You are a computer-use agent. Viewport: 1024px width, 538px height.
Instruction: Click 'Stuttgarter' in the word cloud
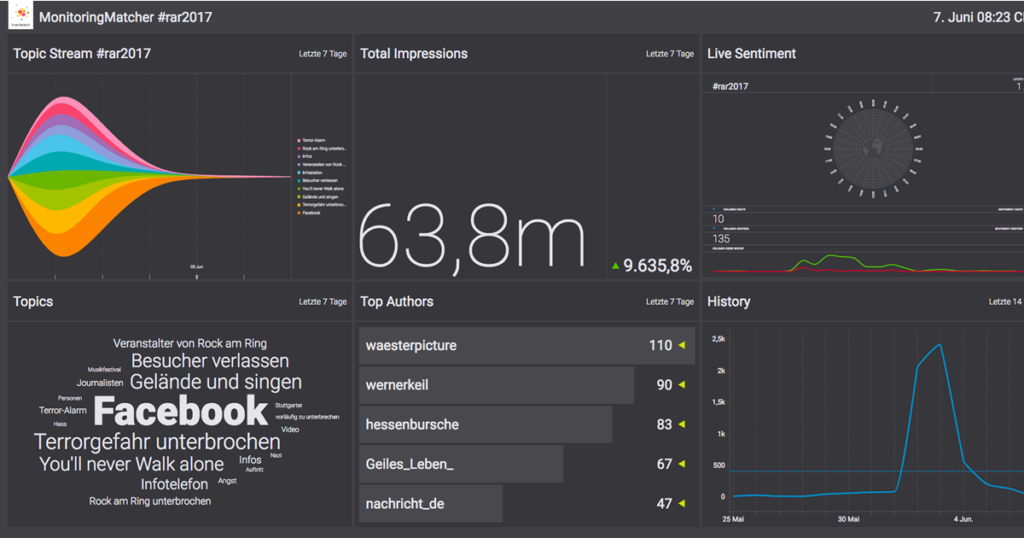coord(289,405)
